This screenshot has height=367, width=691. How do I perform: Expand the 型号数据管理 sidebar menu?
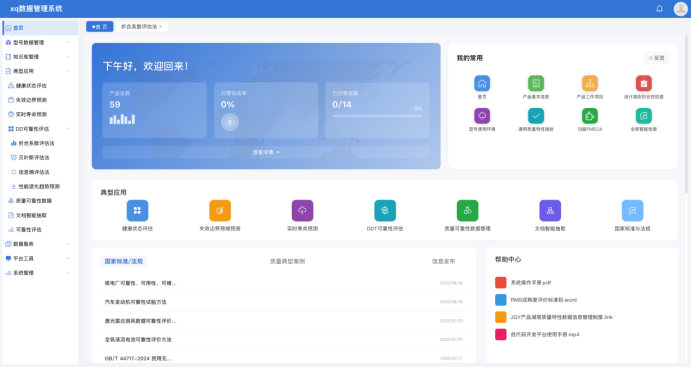click(39, 42)
